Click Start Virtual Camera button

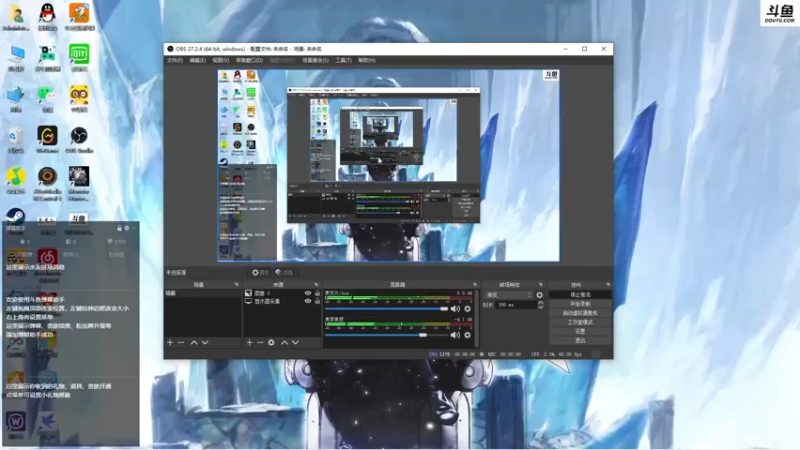(x=580, y=313)
